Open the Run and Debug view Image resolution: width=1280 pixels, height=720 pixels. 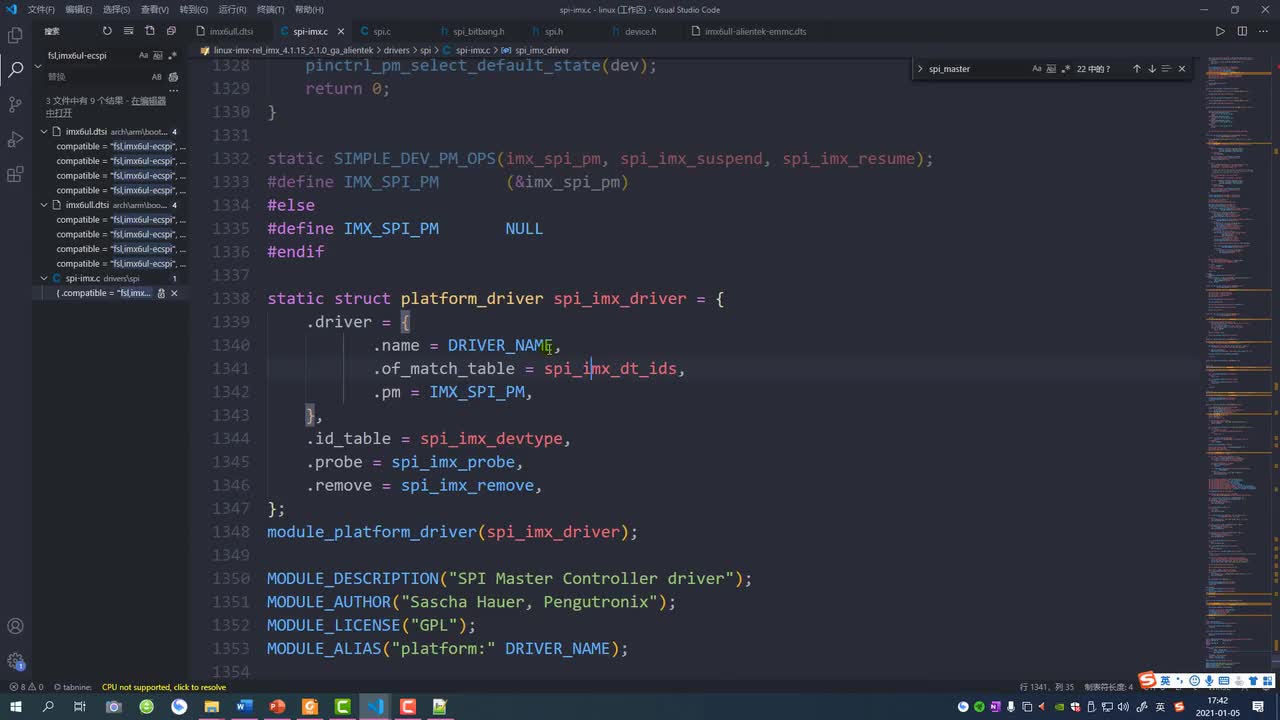pyautogui.click(x=15, y=139)
